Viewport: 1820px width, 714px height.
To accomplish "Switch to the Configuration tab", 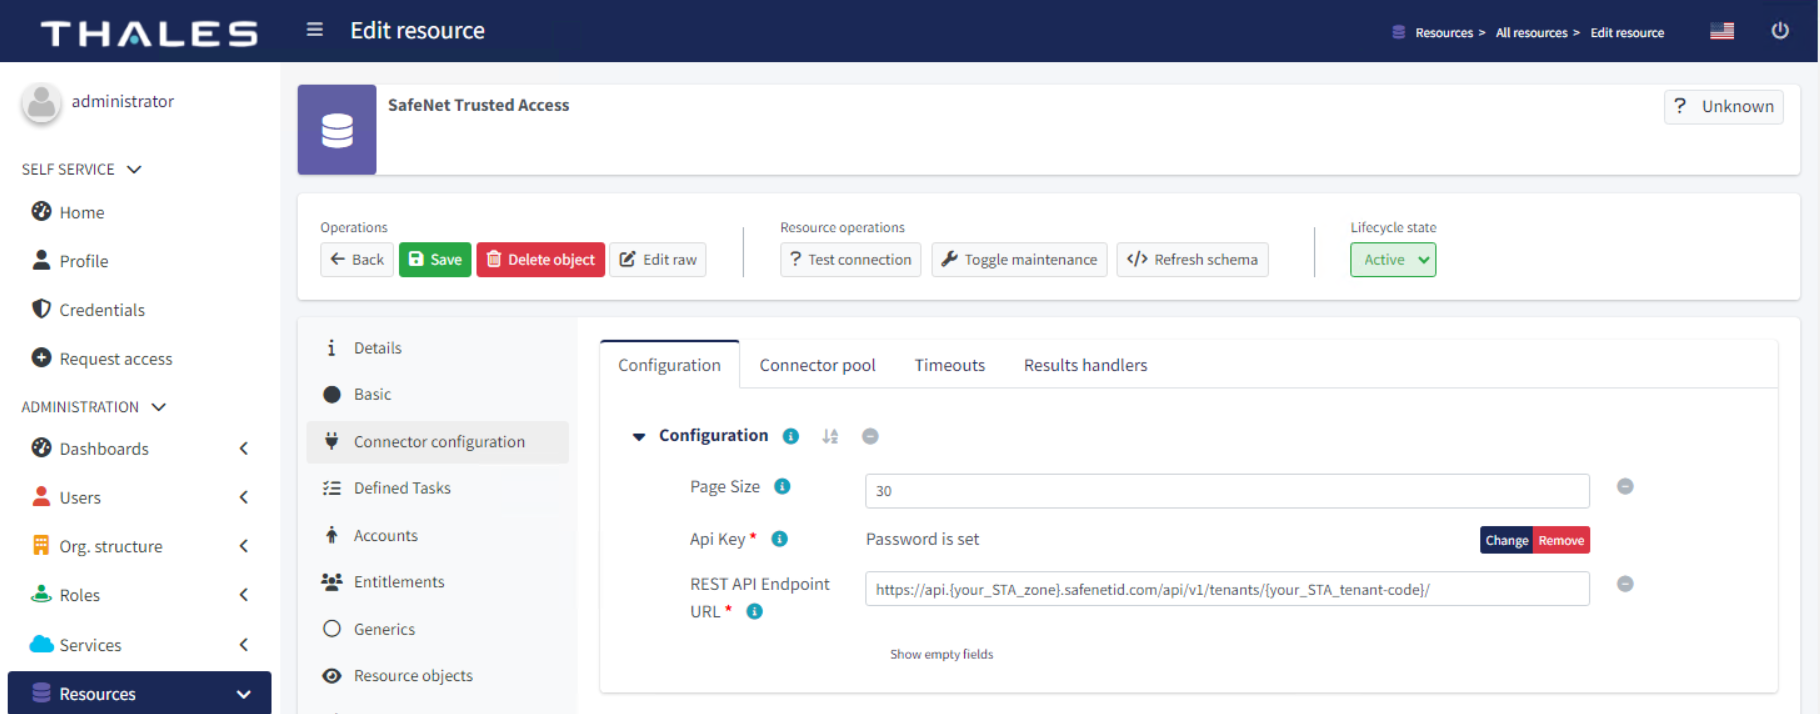I will [669, 365].
